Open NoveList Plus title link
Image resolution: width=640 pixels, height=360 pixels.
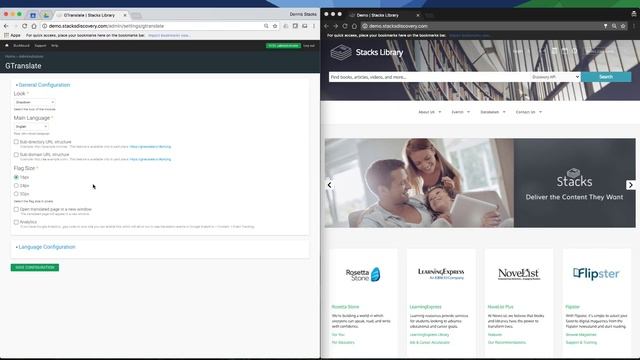[500, 307]
